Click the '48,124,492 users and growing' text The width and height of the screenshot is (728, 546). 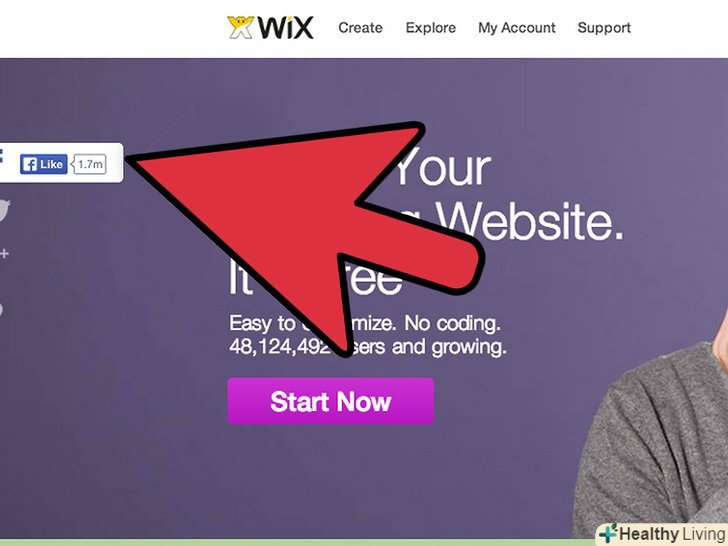[368, 347]
